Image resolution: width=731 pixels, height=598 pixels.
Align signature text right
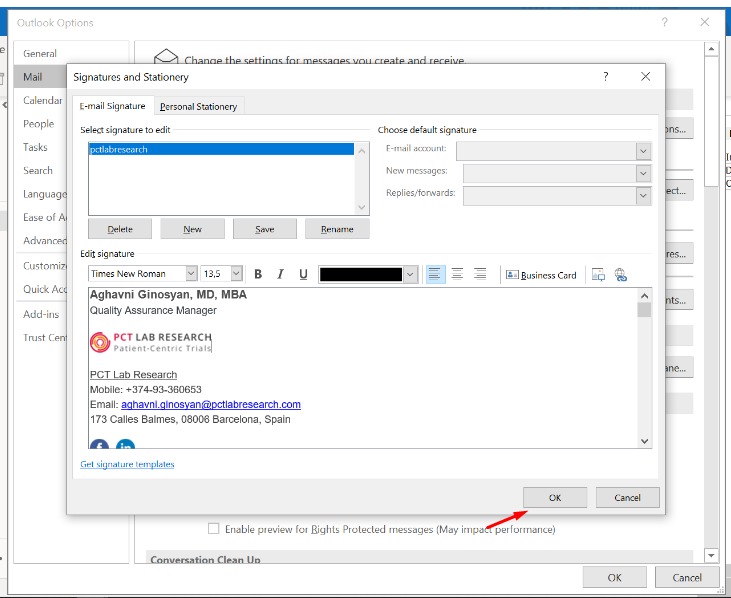480,275
